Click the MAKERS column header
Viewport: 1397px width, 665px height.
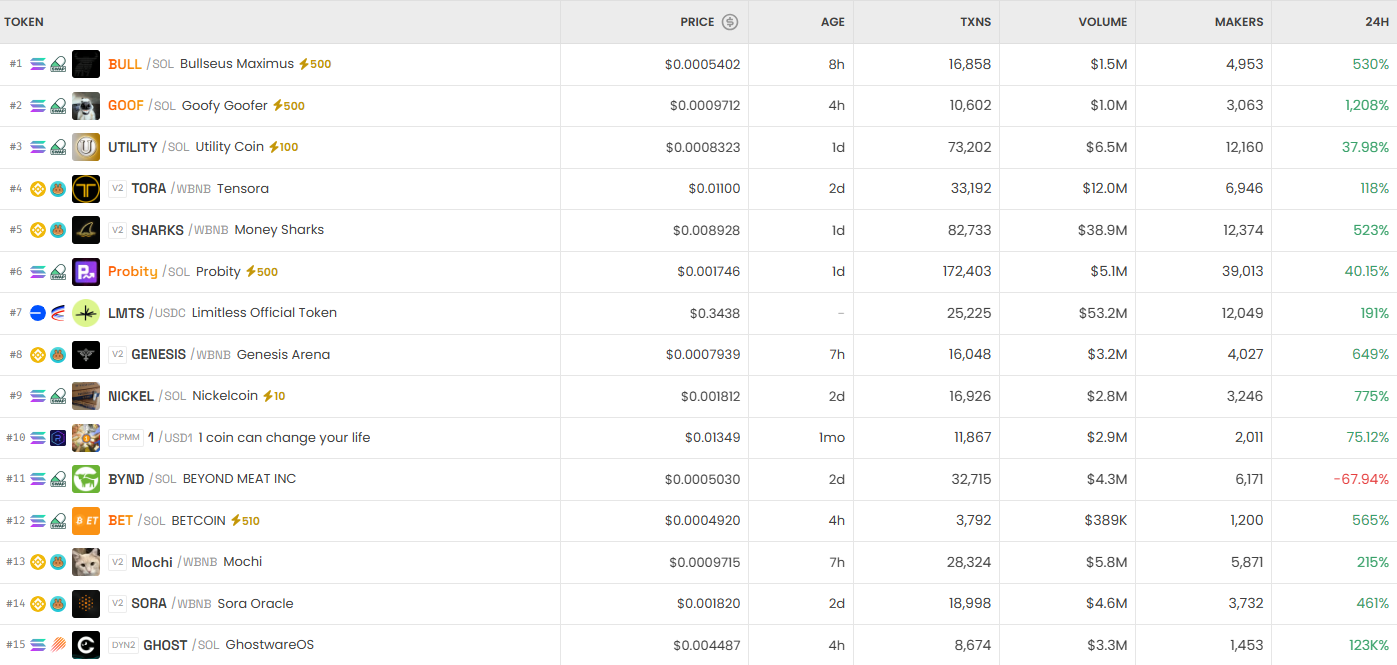tap(1238, 22)
